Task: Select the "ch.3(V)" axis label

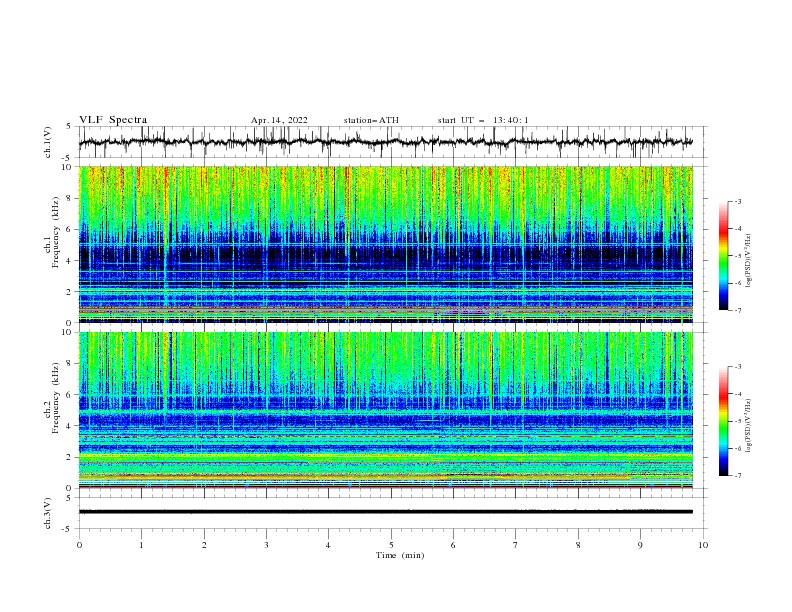Action: click(x=48, y=513)
